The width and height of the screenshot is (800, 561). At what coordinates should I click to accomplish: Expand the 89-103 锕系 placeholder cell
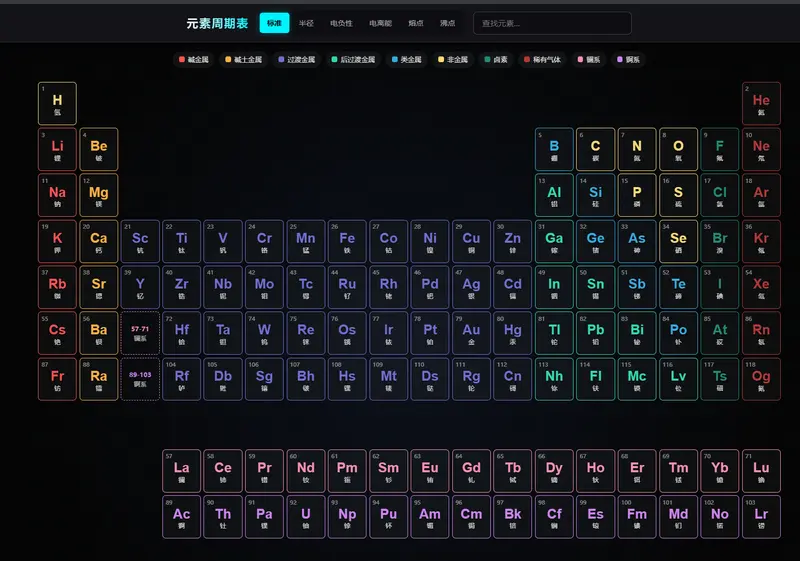(140, 379)
